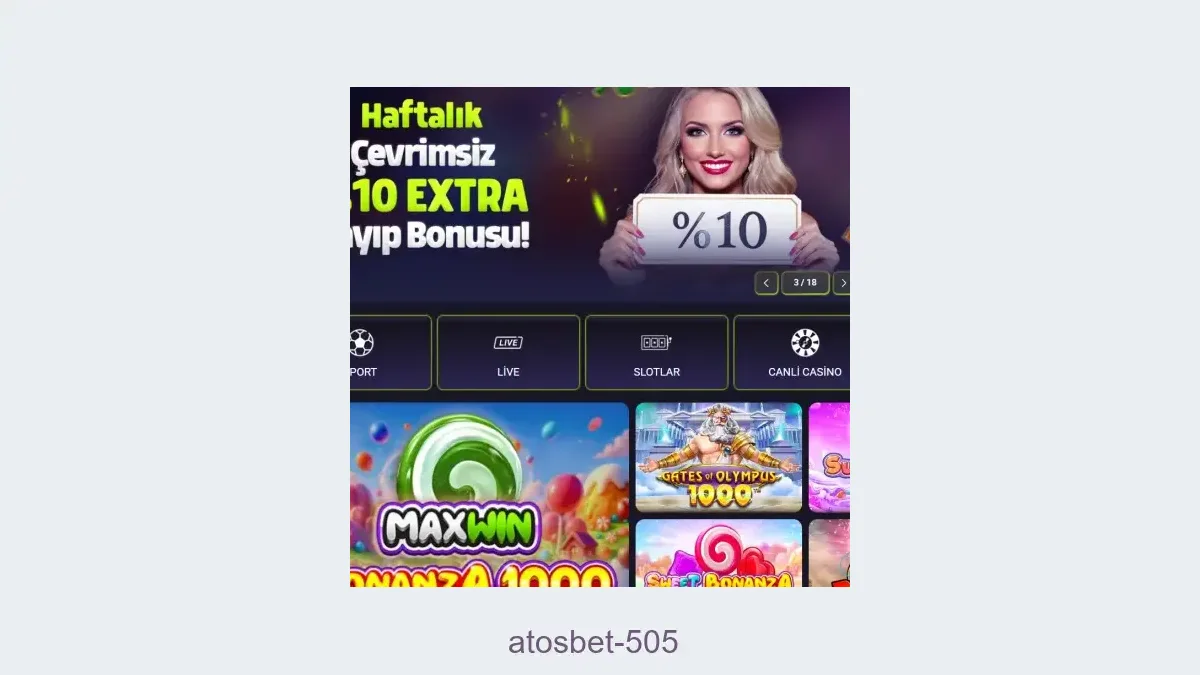Open the LİVE category tab
The width and height of the screenshot is (1200, 675).
pyautogui.click(x=508, y=352)
